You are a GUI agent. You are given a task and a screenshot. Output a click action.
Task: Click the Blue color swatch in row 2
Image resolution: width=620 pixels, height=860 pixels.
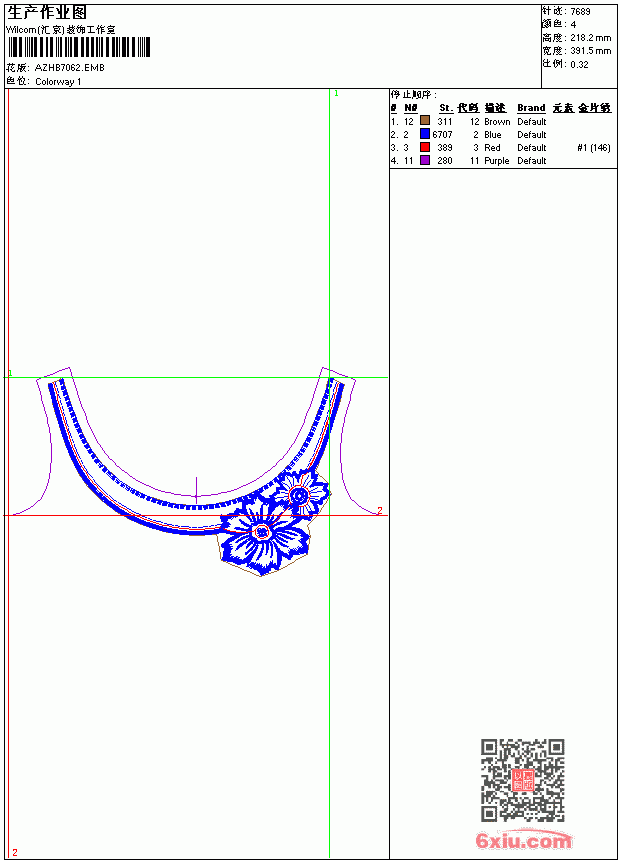pos(425,133)
